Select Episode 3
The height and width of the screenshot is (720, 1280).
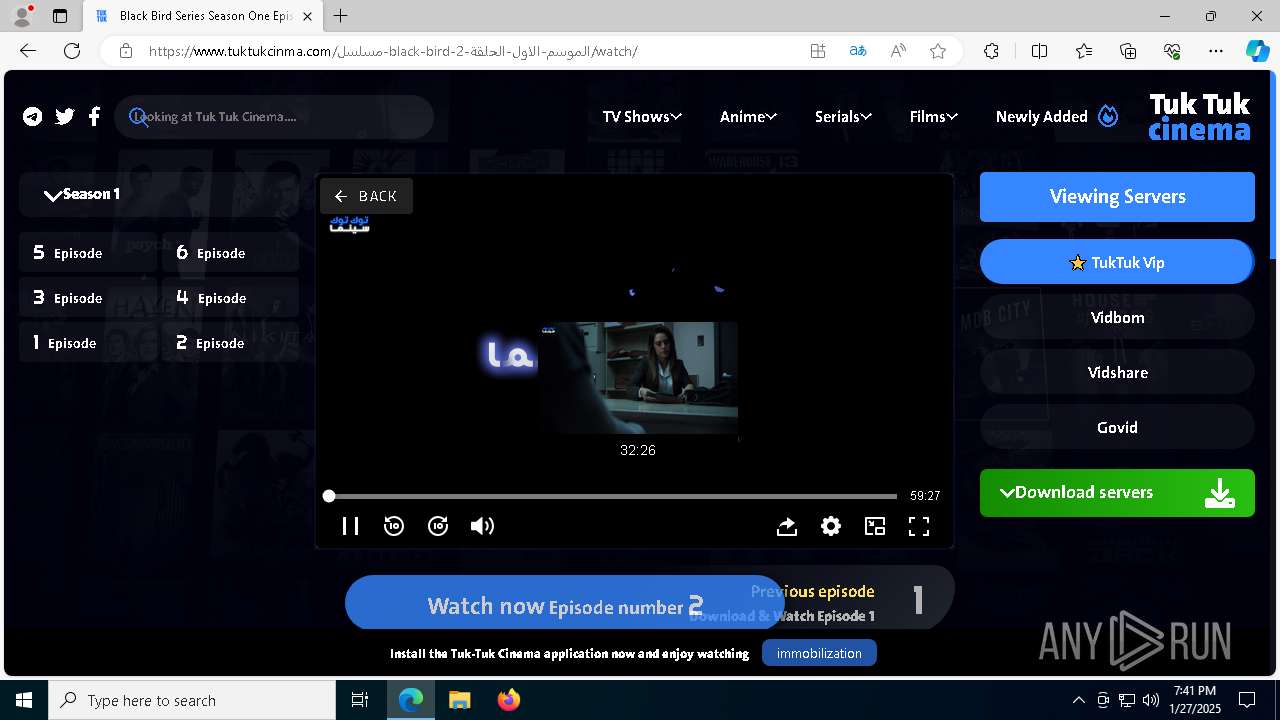[88, 298]
